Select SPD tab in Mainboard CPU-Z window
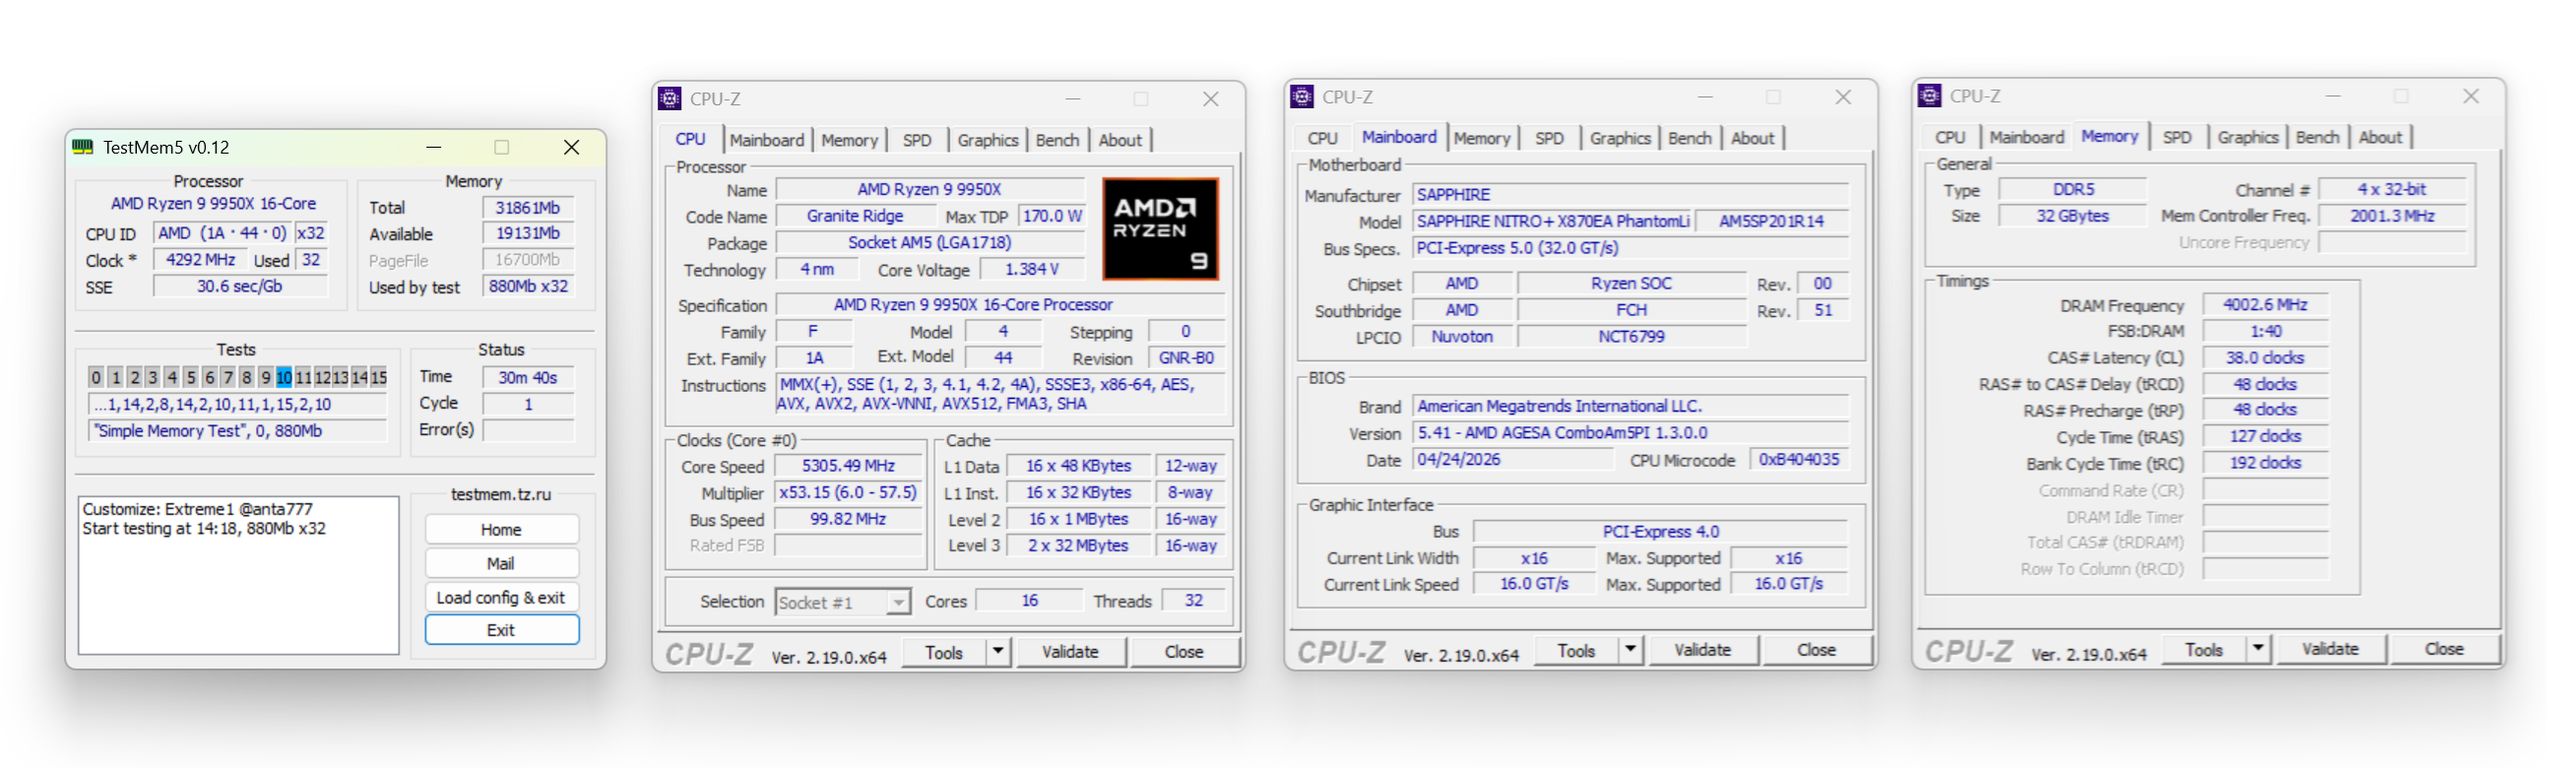This screenshot has height=768, width=2560. click(x=1549, y=138)
